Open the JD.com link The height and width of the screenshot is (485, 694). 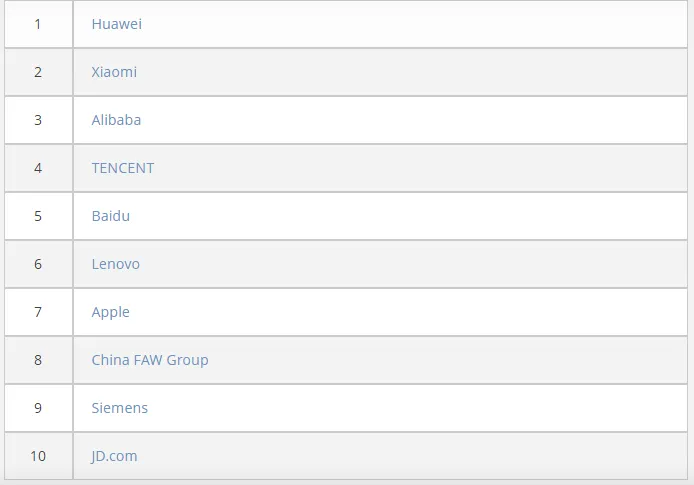click(x=114, y=456)
